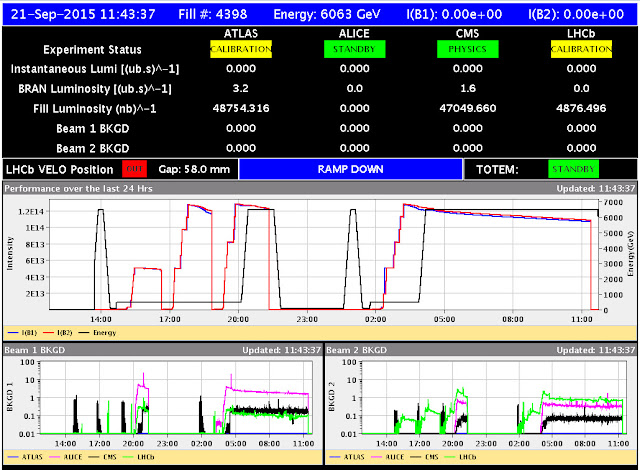This screenshot has width=640, height=470.
Task: Click ALICE legend entry in Beam 1 BKGD chart
Action: tap(66, 457)
